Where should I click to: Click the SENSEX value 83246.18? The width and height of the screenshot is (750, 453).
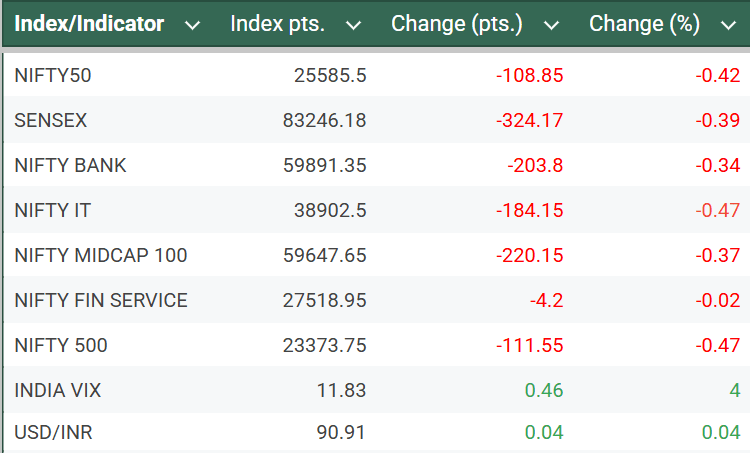click(324, 120)
